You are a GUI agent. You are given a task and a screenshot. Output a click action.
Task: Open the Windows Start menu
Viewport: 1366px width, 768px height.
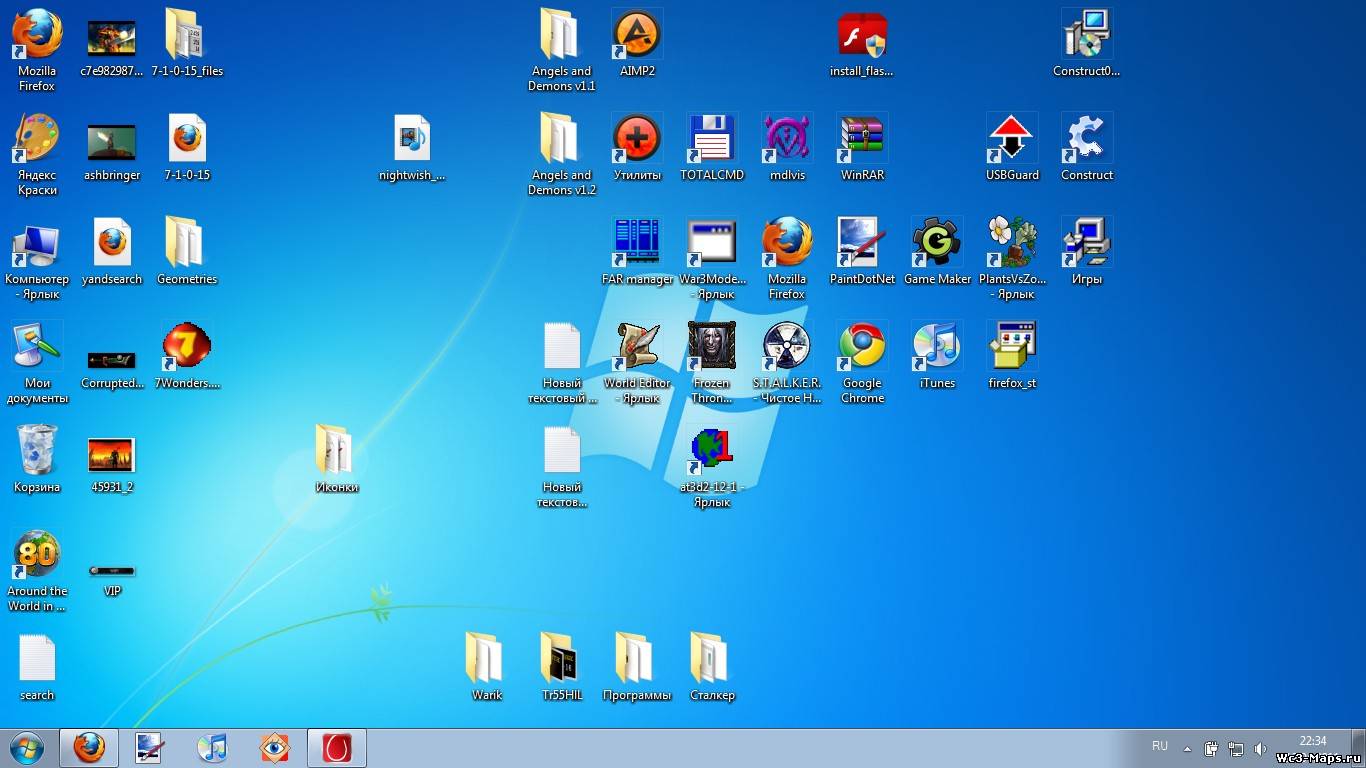pos(27,747)
